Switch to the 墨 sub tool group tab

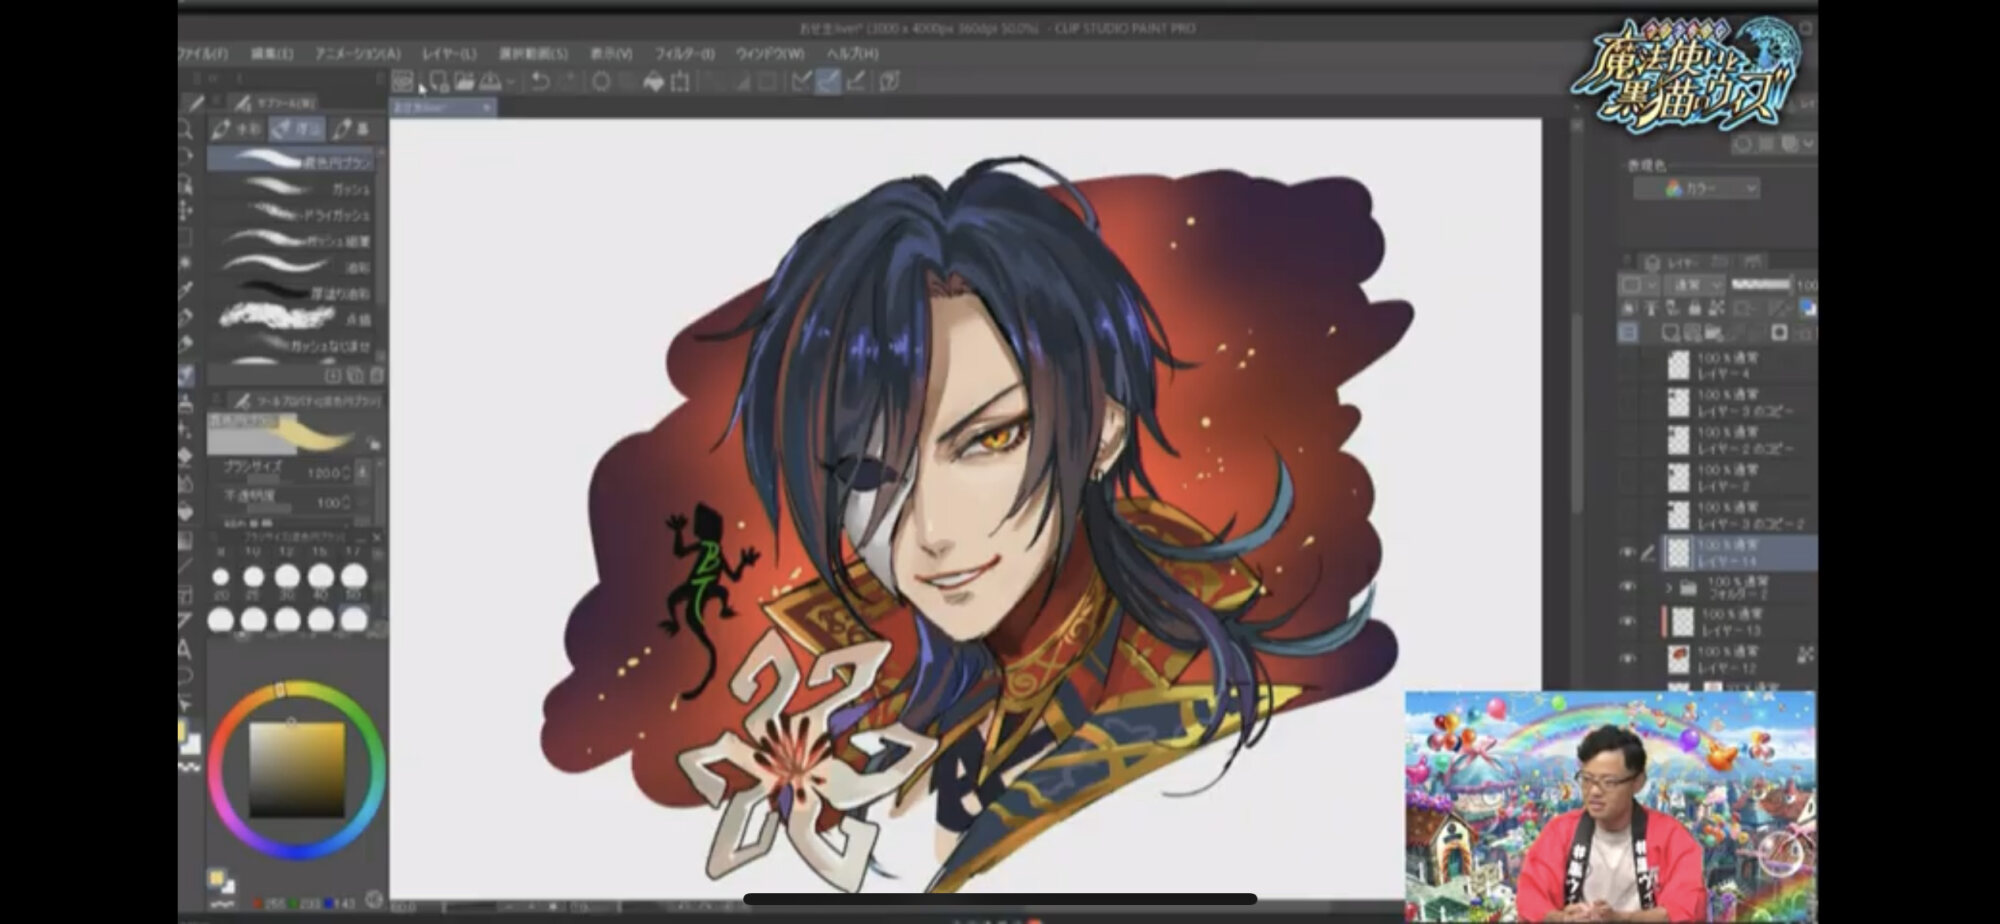(x=353, y=129)
